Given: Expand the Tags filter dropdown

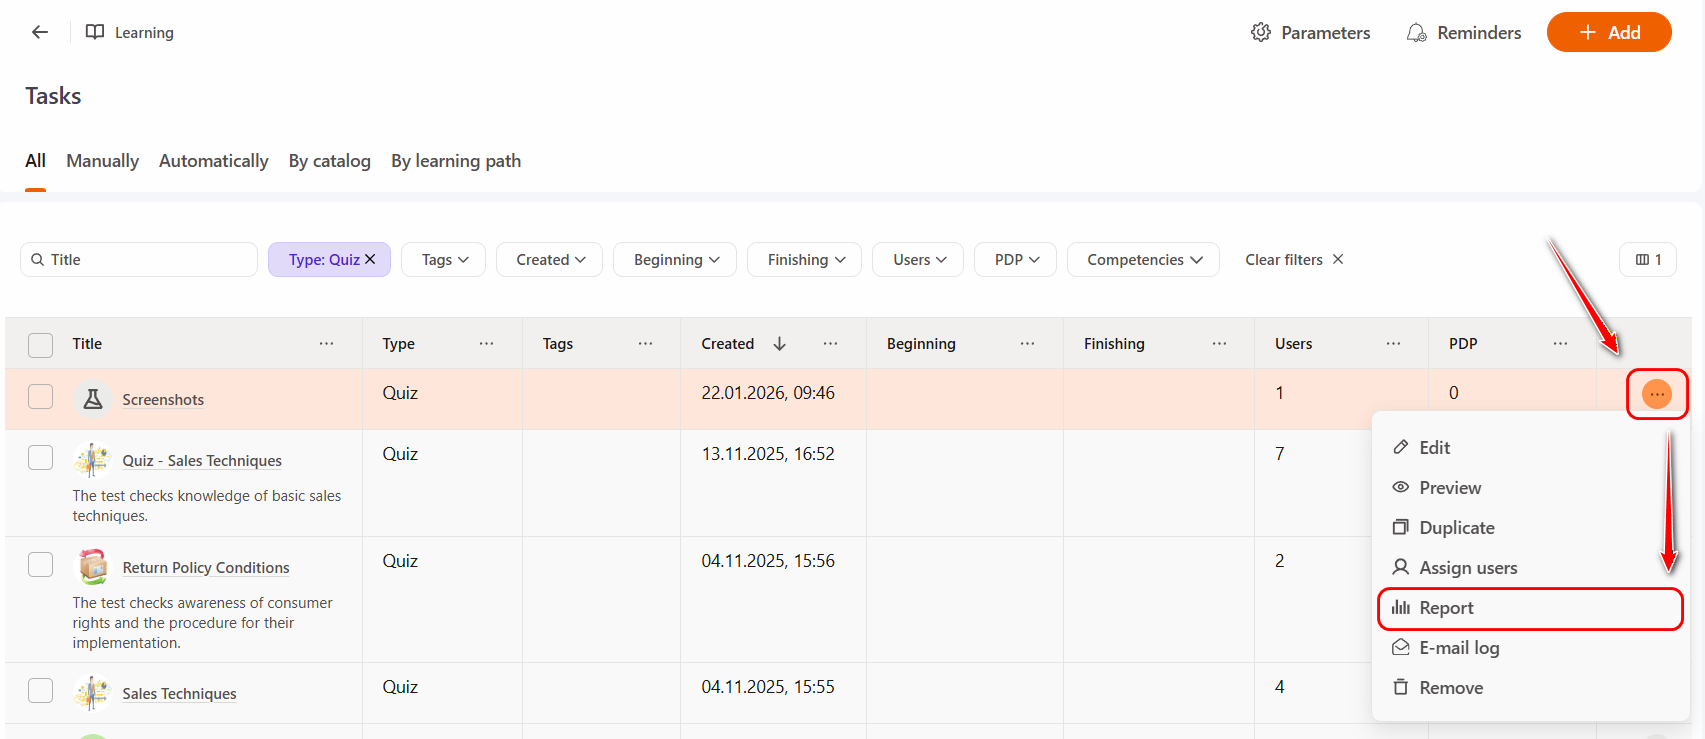Looking at the screenshot, I should [443, 260].
